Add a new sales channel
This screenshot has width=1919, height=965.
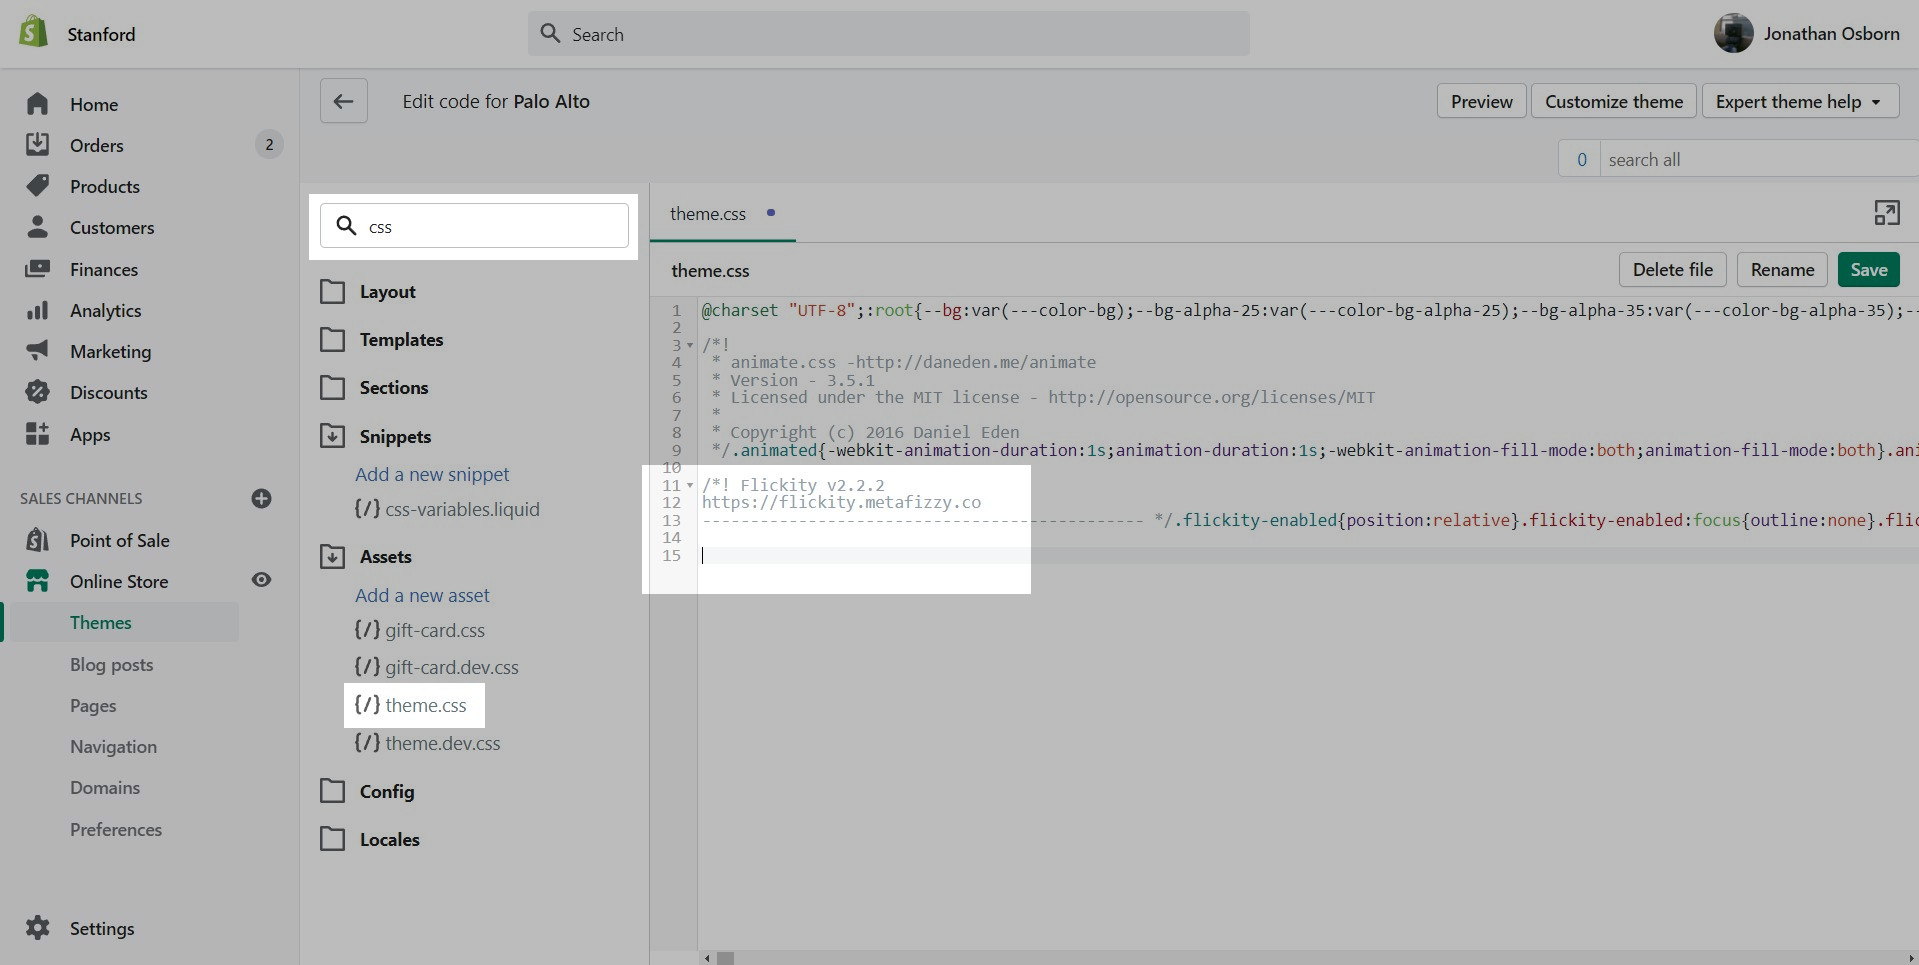(x=261, y=498)
